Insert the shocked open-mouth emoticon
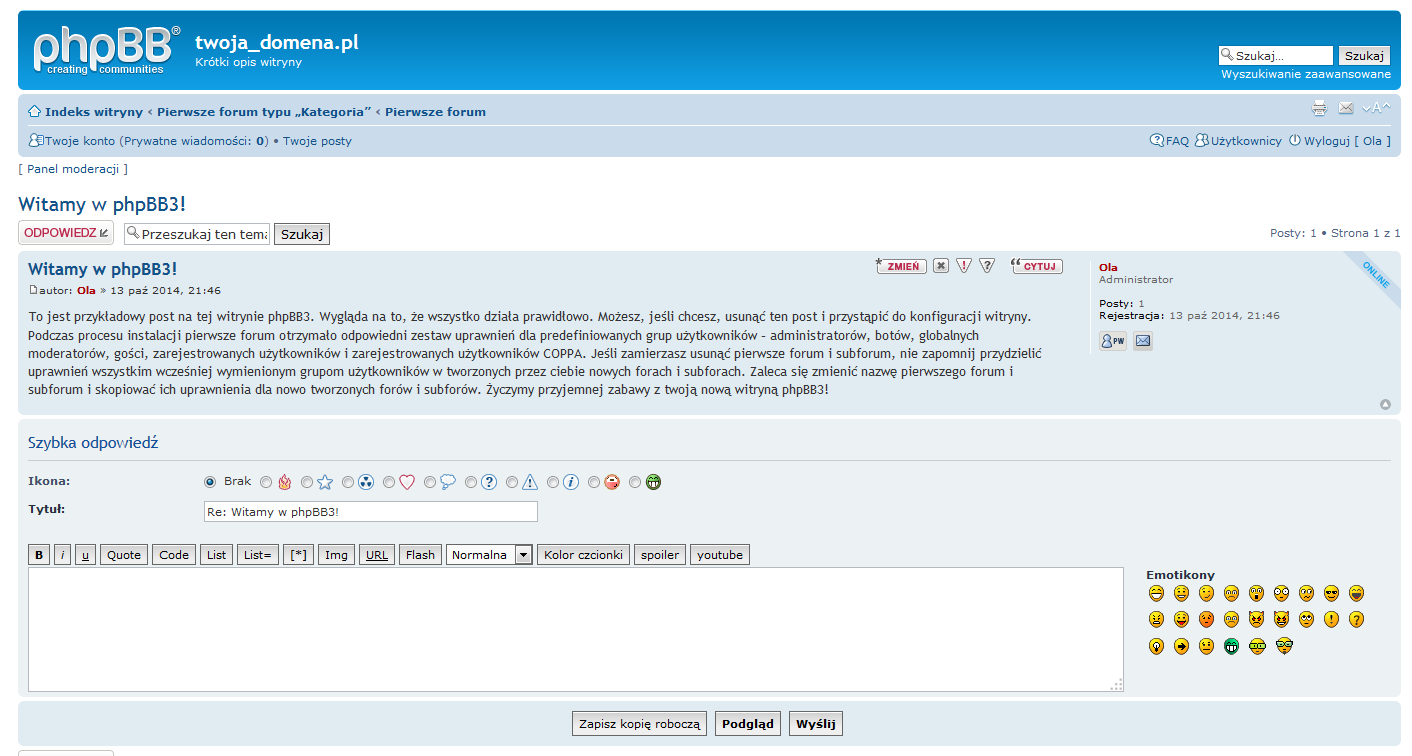This screenshot has height=756, width=1412. (x=1257, y=593)
